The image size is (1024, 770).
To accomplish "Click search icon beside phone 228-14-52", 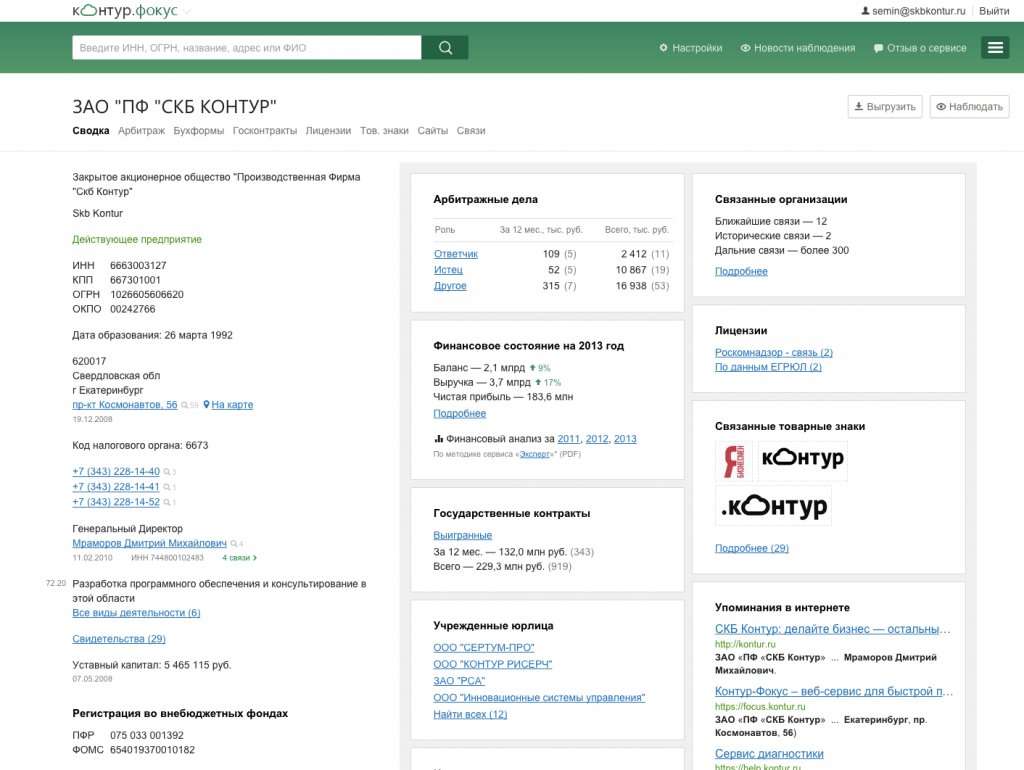I will click(x=167, y=502).
